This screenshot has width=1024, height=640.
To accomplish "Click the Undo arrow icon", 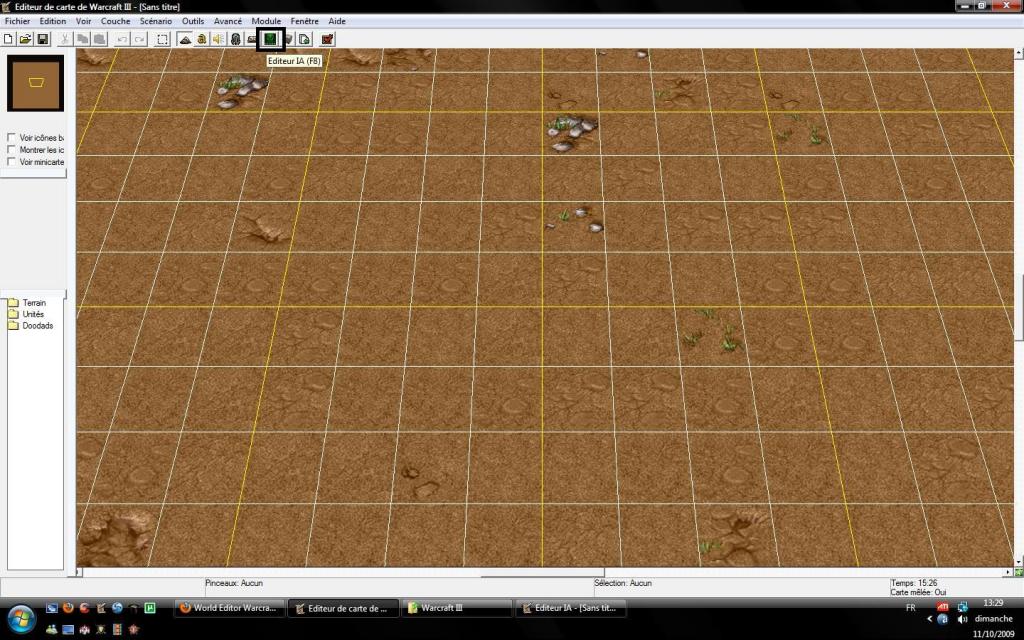I will point(122,39).
